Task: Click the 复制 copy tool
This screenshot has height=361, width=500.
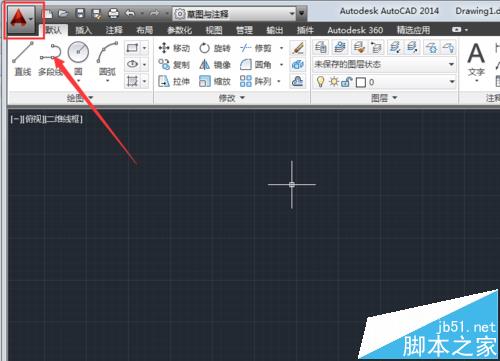Action: tap(174, 64)
